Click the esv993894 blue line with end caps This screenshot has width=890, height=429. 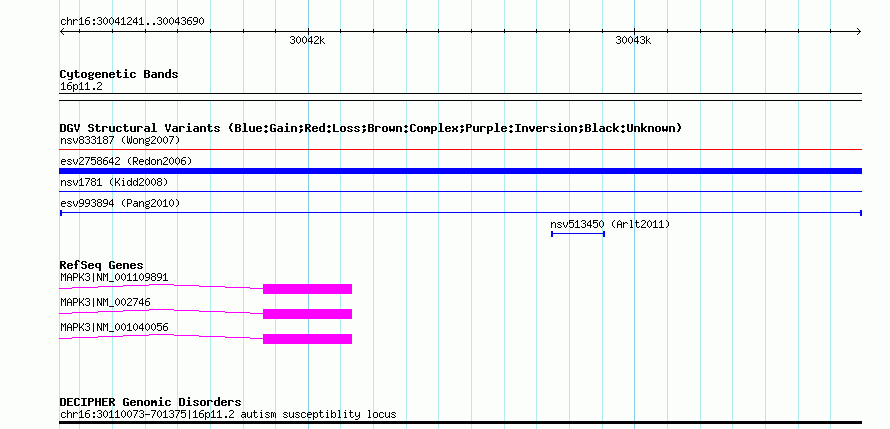(461, 213)
